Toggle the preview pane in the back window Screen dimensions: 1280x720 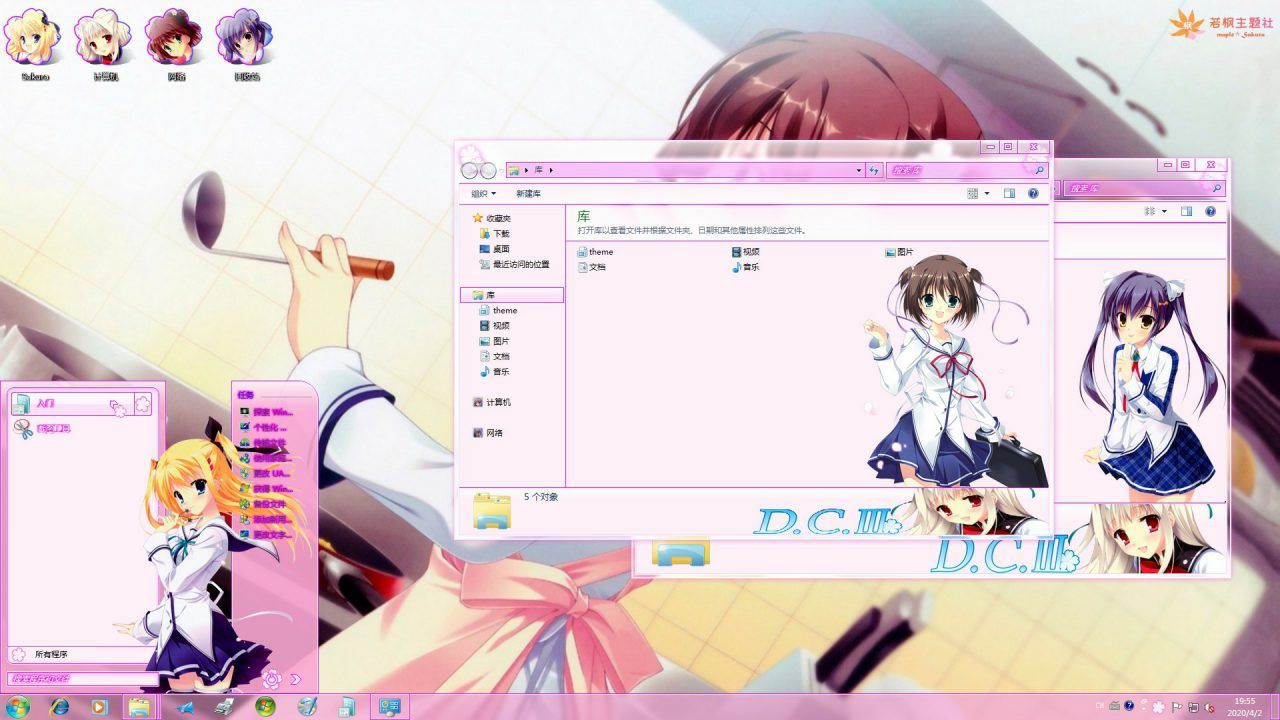tap(1186, 211)
